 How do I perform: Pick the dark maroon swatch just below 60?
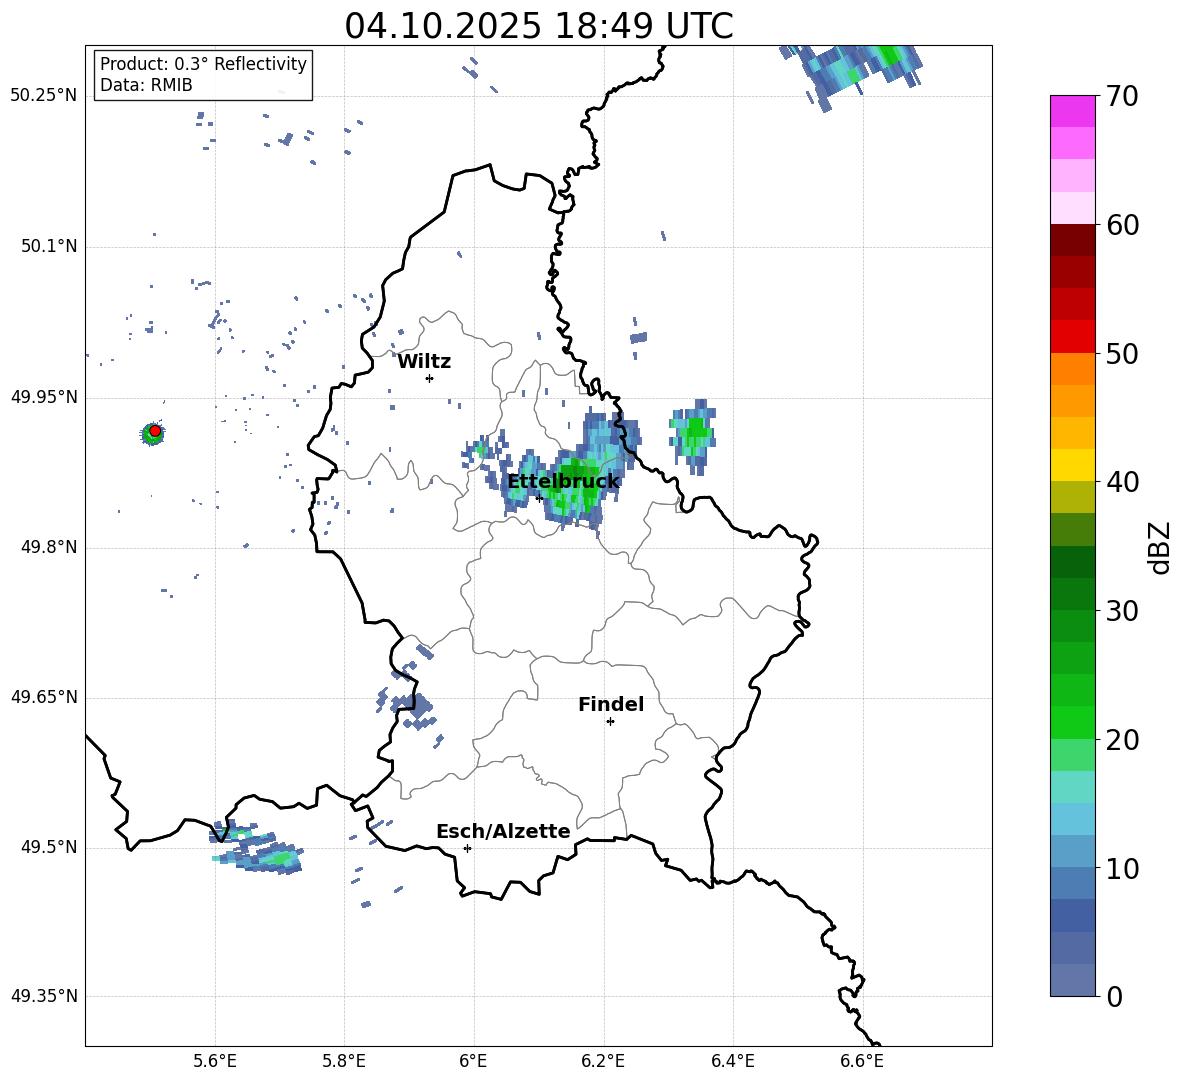[x=1073, y=240]
